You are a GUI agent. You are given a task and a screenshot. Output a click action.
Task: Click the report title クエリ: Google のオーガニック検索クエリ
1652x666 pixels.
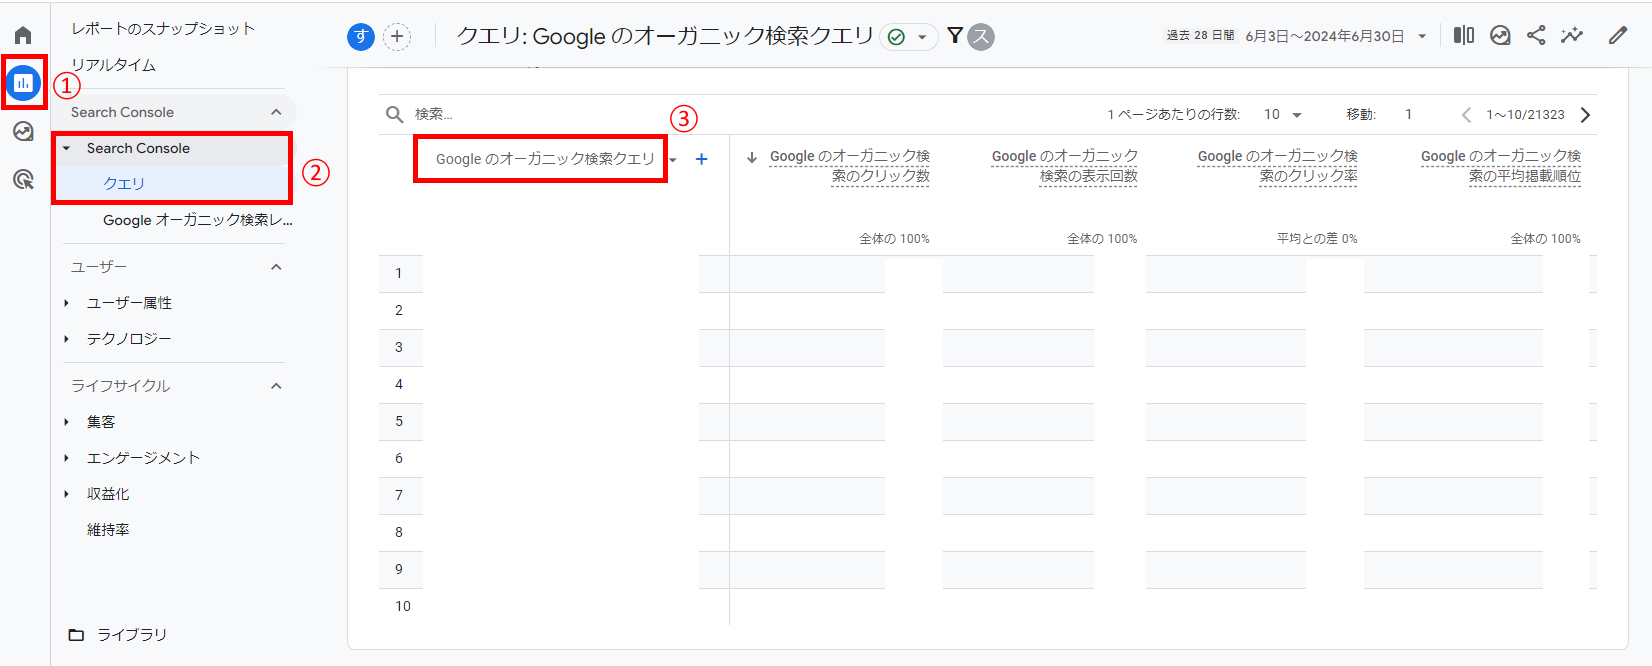tap(665, 37)
